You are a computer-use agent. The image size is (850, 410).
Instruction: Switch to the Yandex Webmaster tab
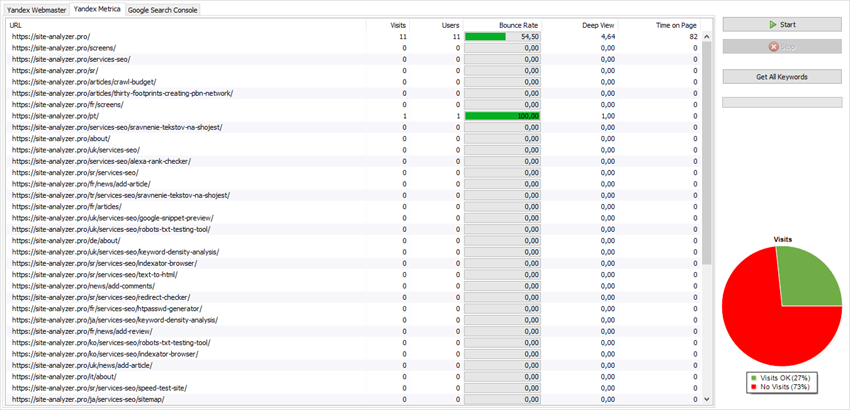click(36, 10)
